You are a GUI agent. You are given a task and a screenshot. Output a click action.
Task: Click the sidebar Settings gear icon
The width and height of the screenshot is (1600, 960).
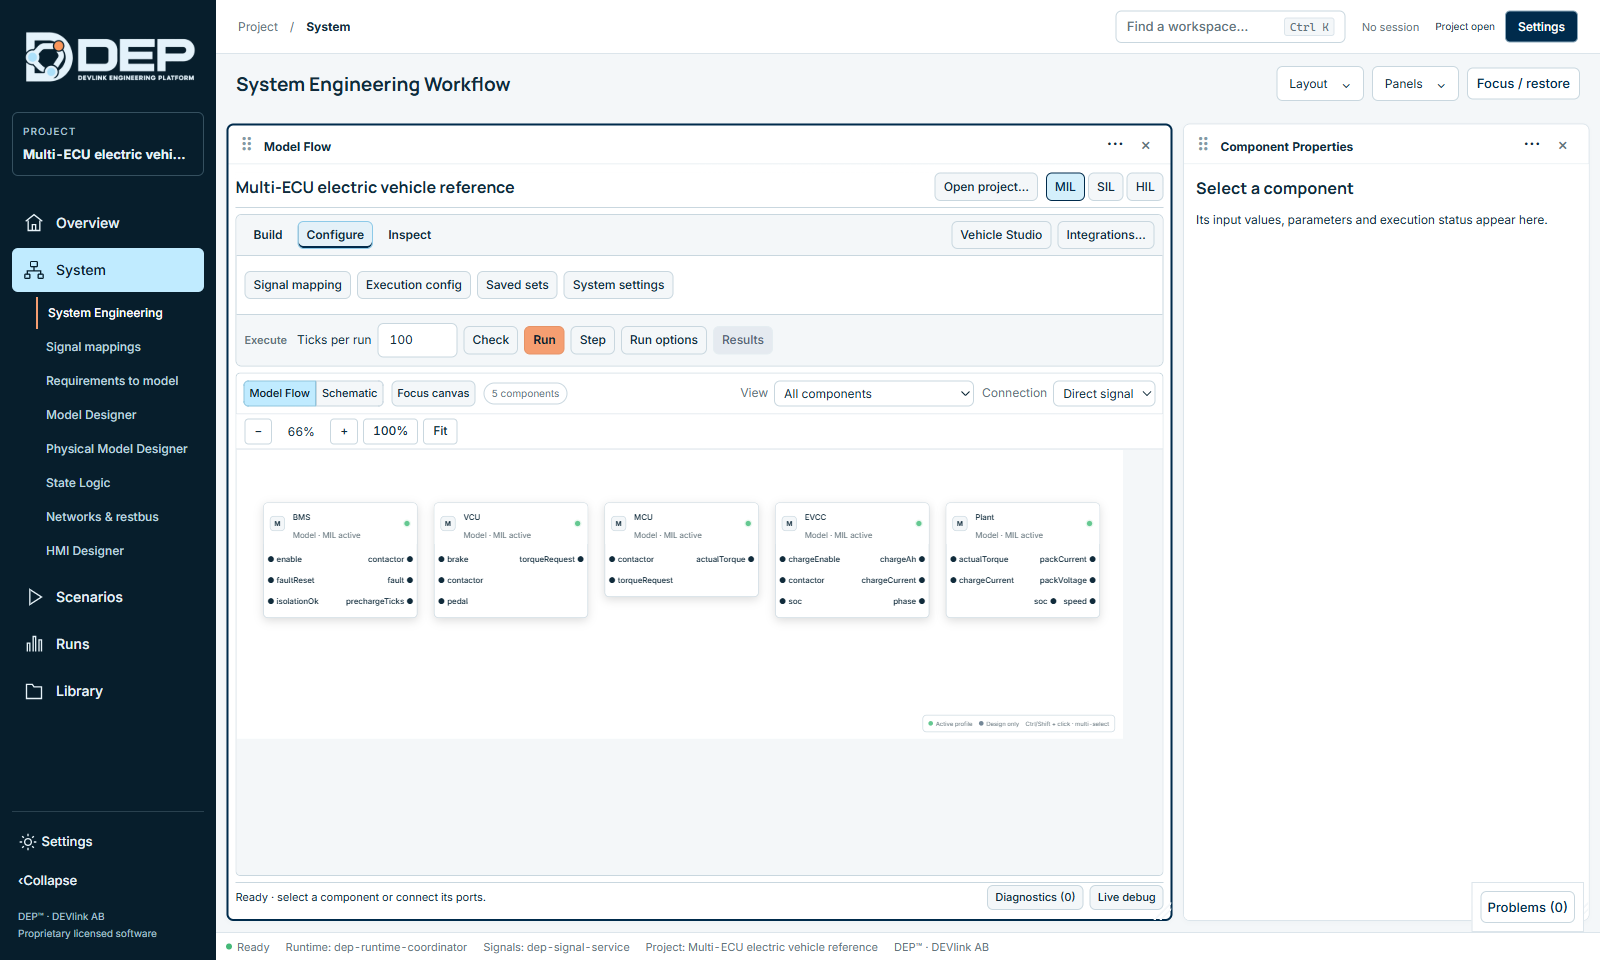pos(28,842)
